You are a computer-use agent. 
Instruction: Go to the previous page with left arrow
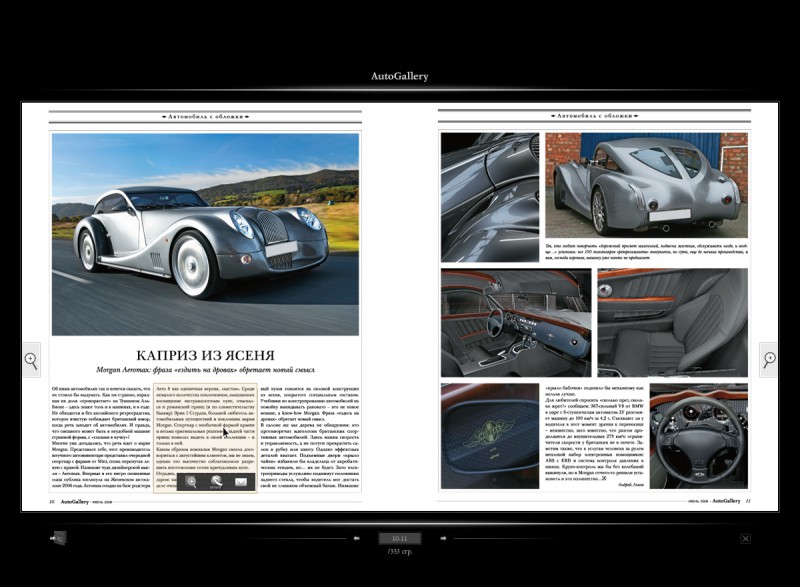357,538
